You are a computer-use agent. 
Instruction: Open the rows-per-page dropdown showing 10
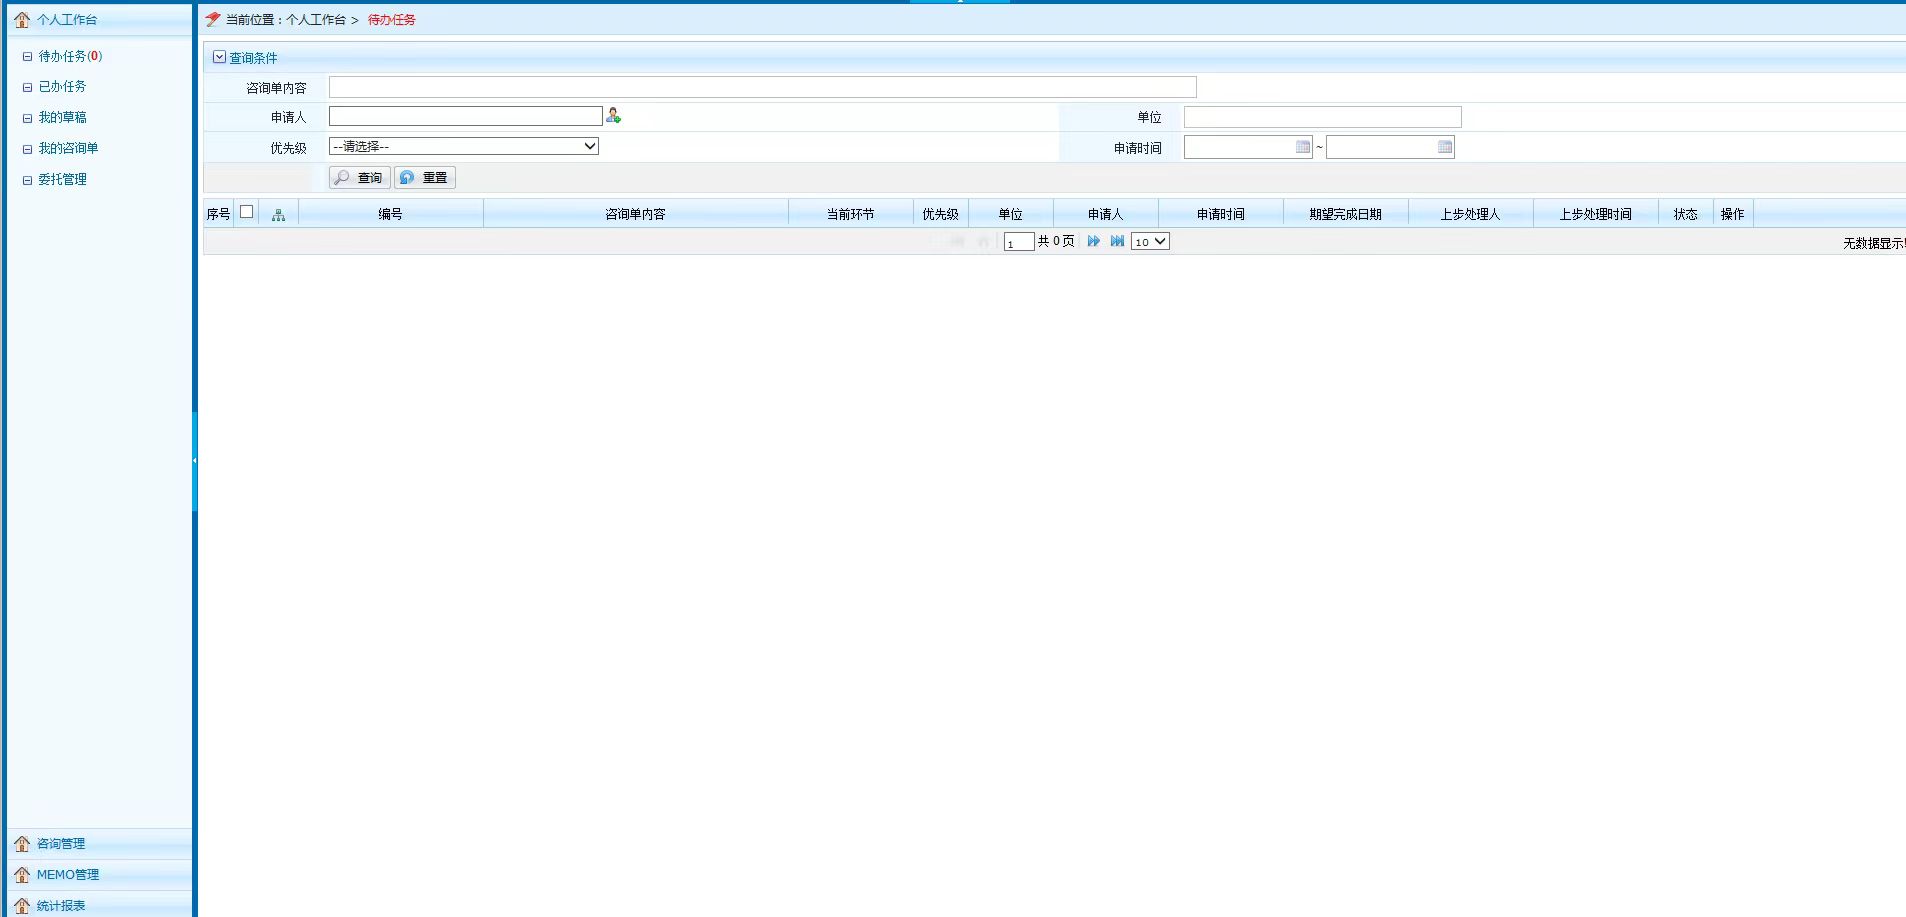(1150, 241)
